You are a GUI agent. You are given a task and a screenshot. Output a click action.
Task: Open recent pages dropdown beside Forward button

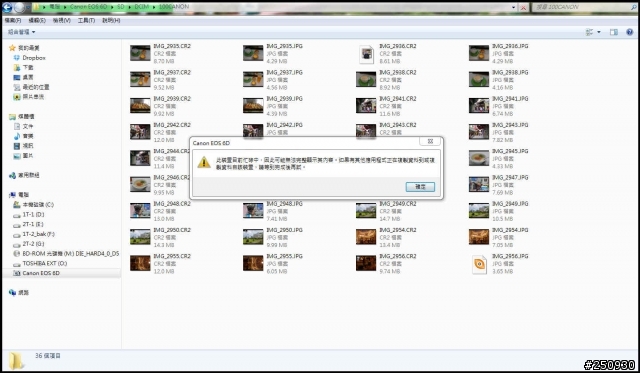[28, 7]
